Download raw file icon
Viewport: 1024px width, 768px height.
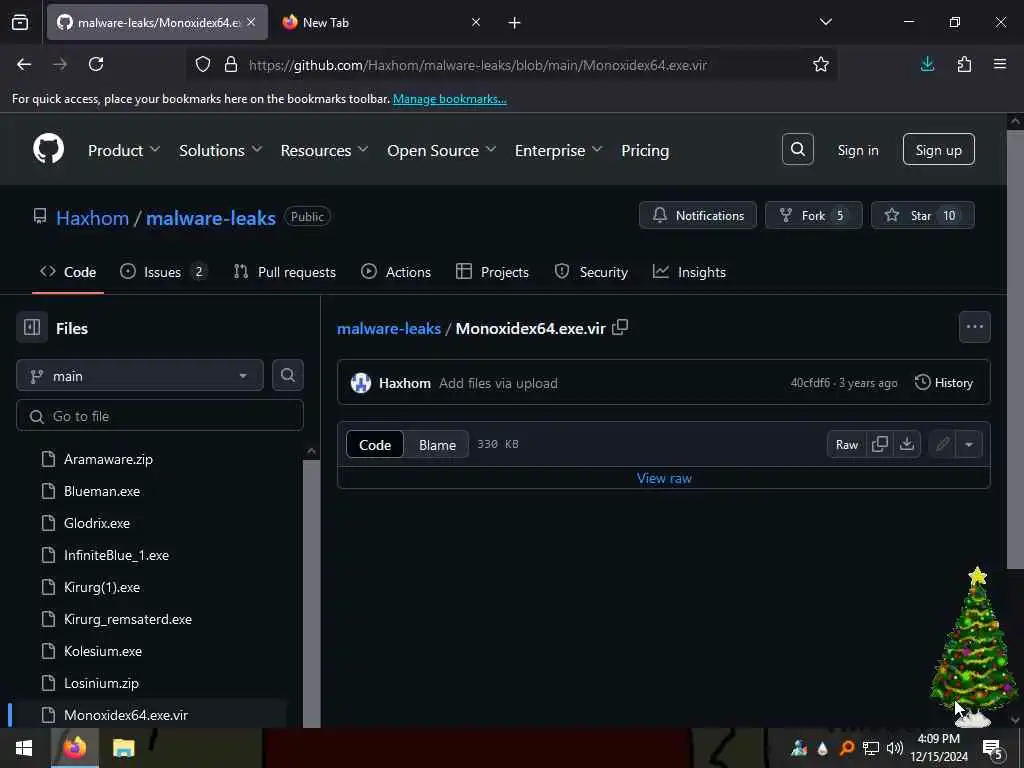[906, 444]
